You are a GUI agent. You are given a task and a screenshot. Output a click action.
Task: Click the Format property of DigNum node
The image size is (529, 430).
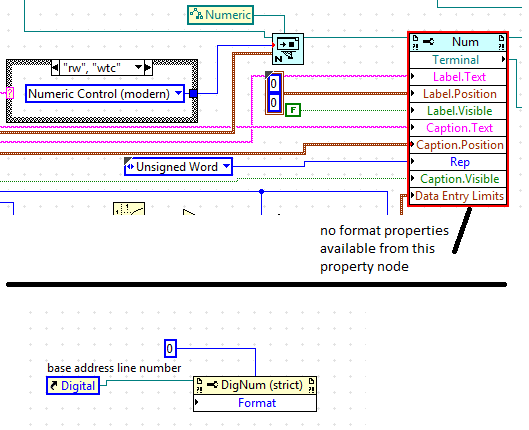(255, 403)
